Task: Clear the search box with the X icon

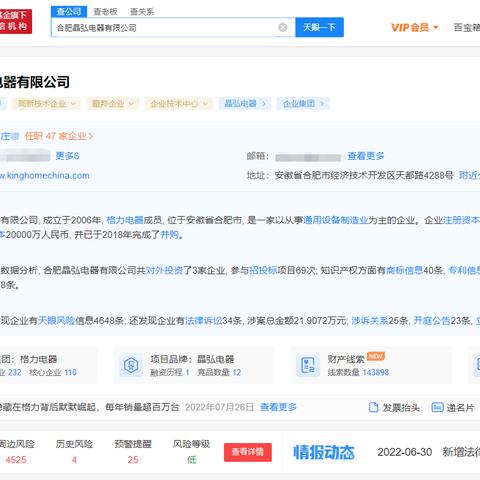Action: pos(283,27)
